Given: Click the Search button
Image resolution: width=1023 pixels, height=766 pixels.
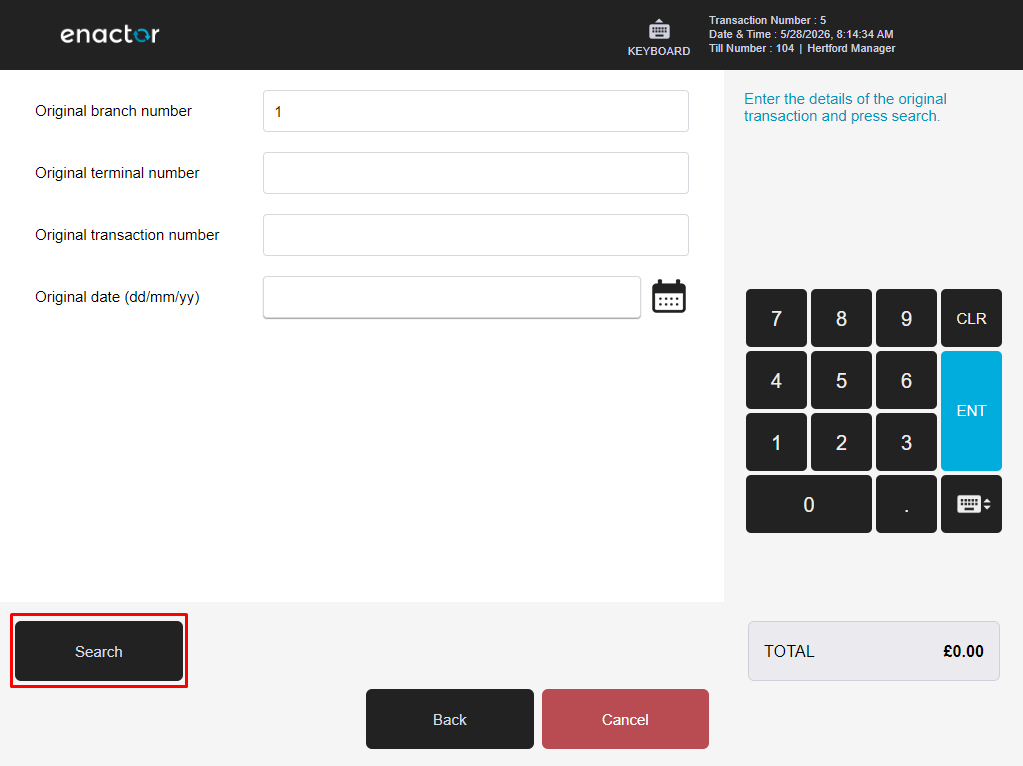Looking at the screenshot, I should pos(99,651).
